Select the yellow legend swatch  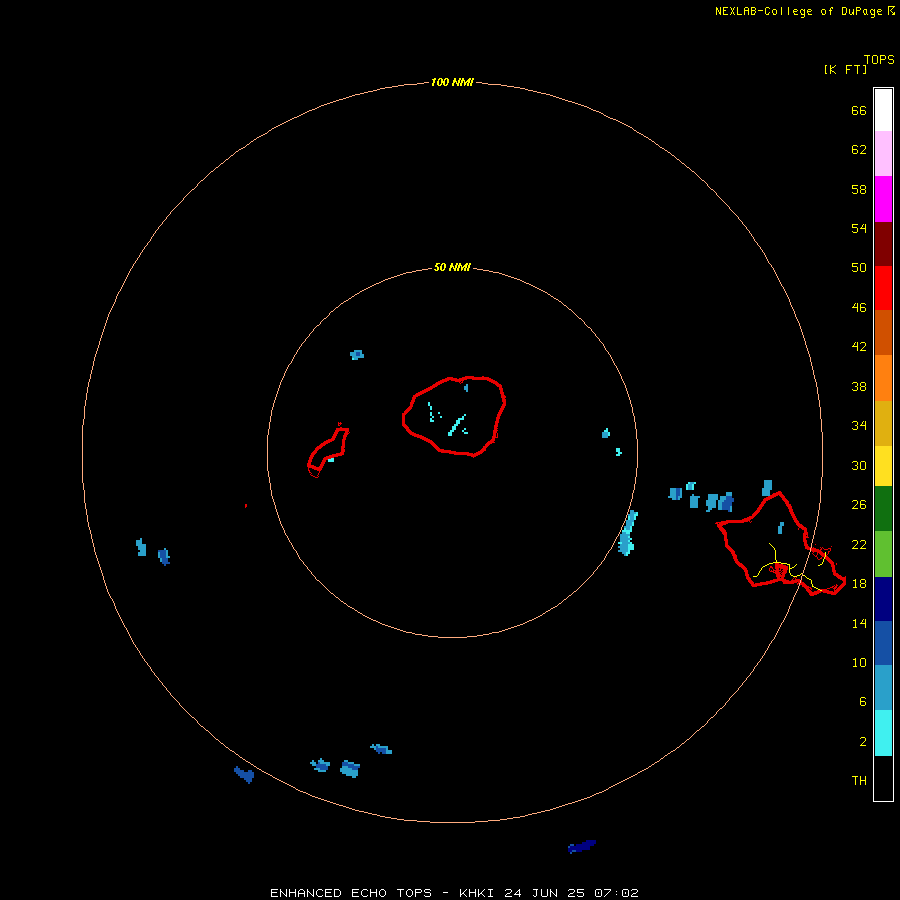(883, 466)
